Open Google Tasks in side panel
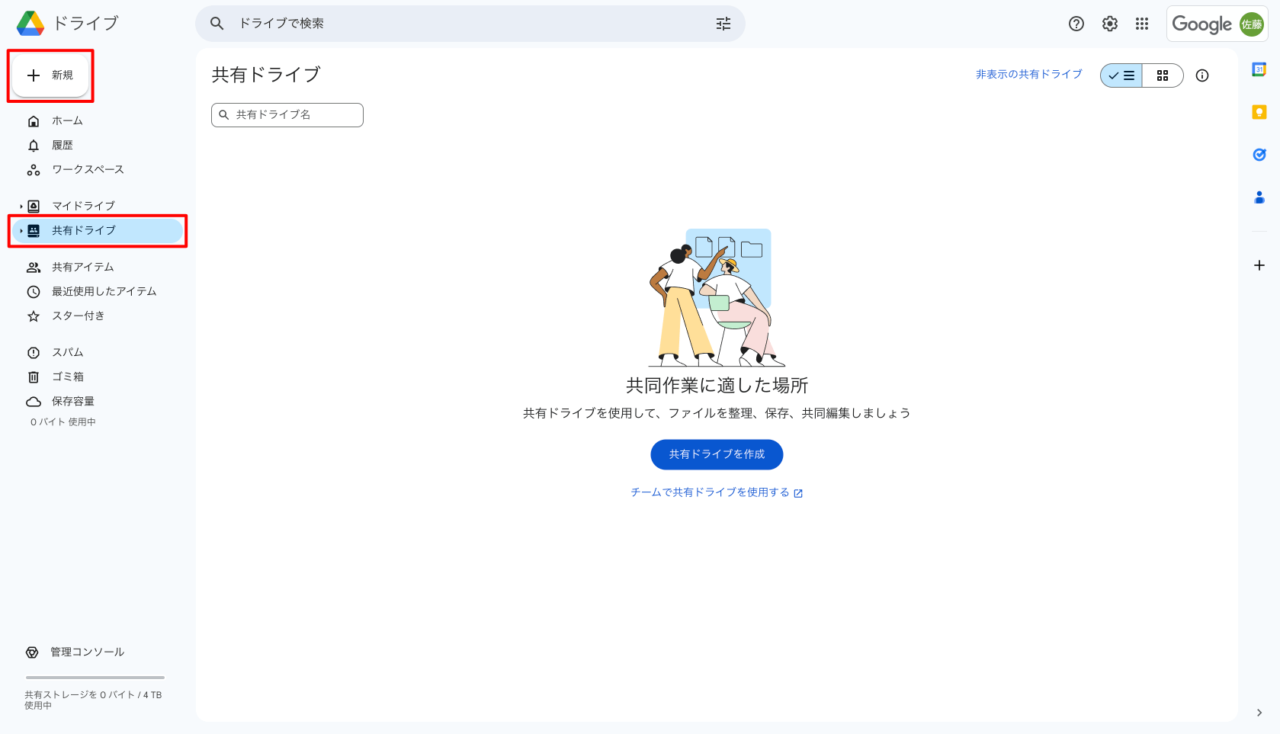Viewport: 1280px width, 734px height. [x=1259, y=155]
